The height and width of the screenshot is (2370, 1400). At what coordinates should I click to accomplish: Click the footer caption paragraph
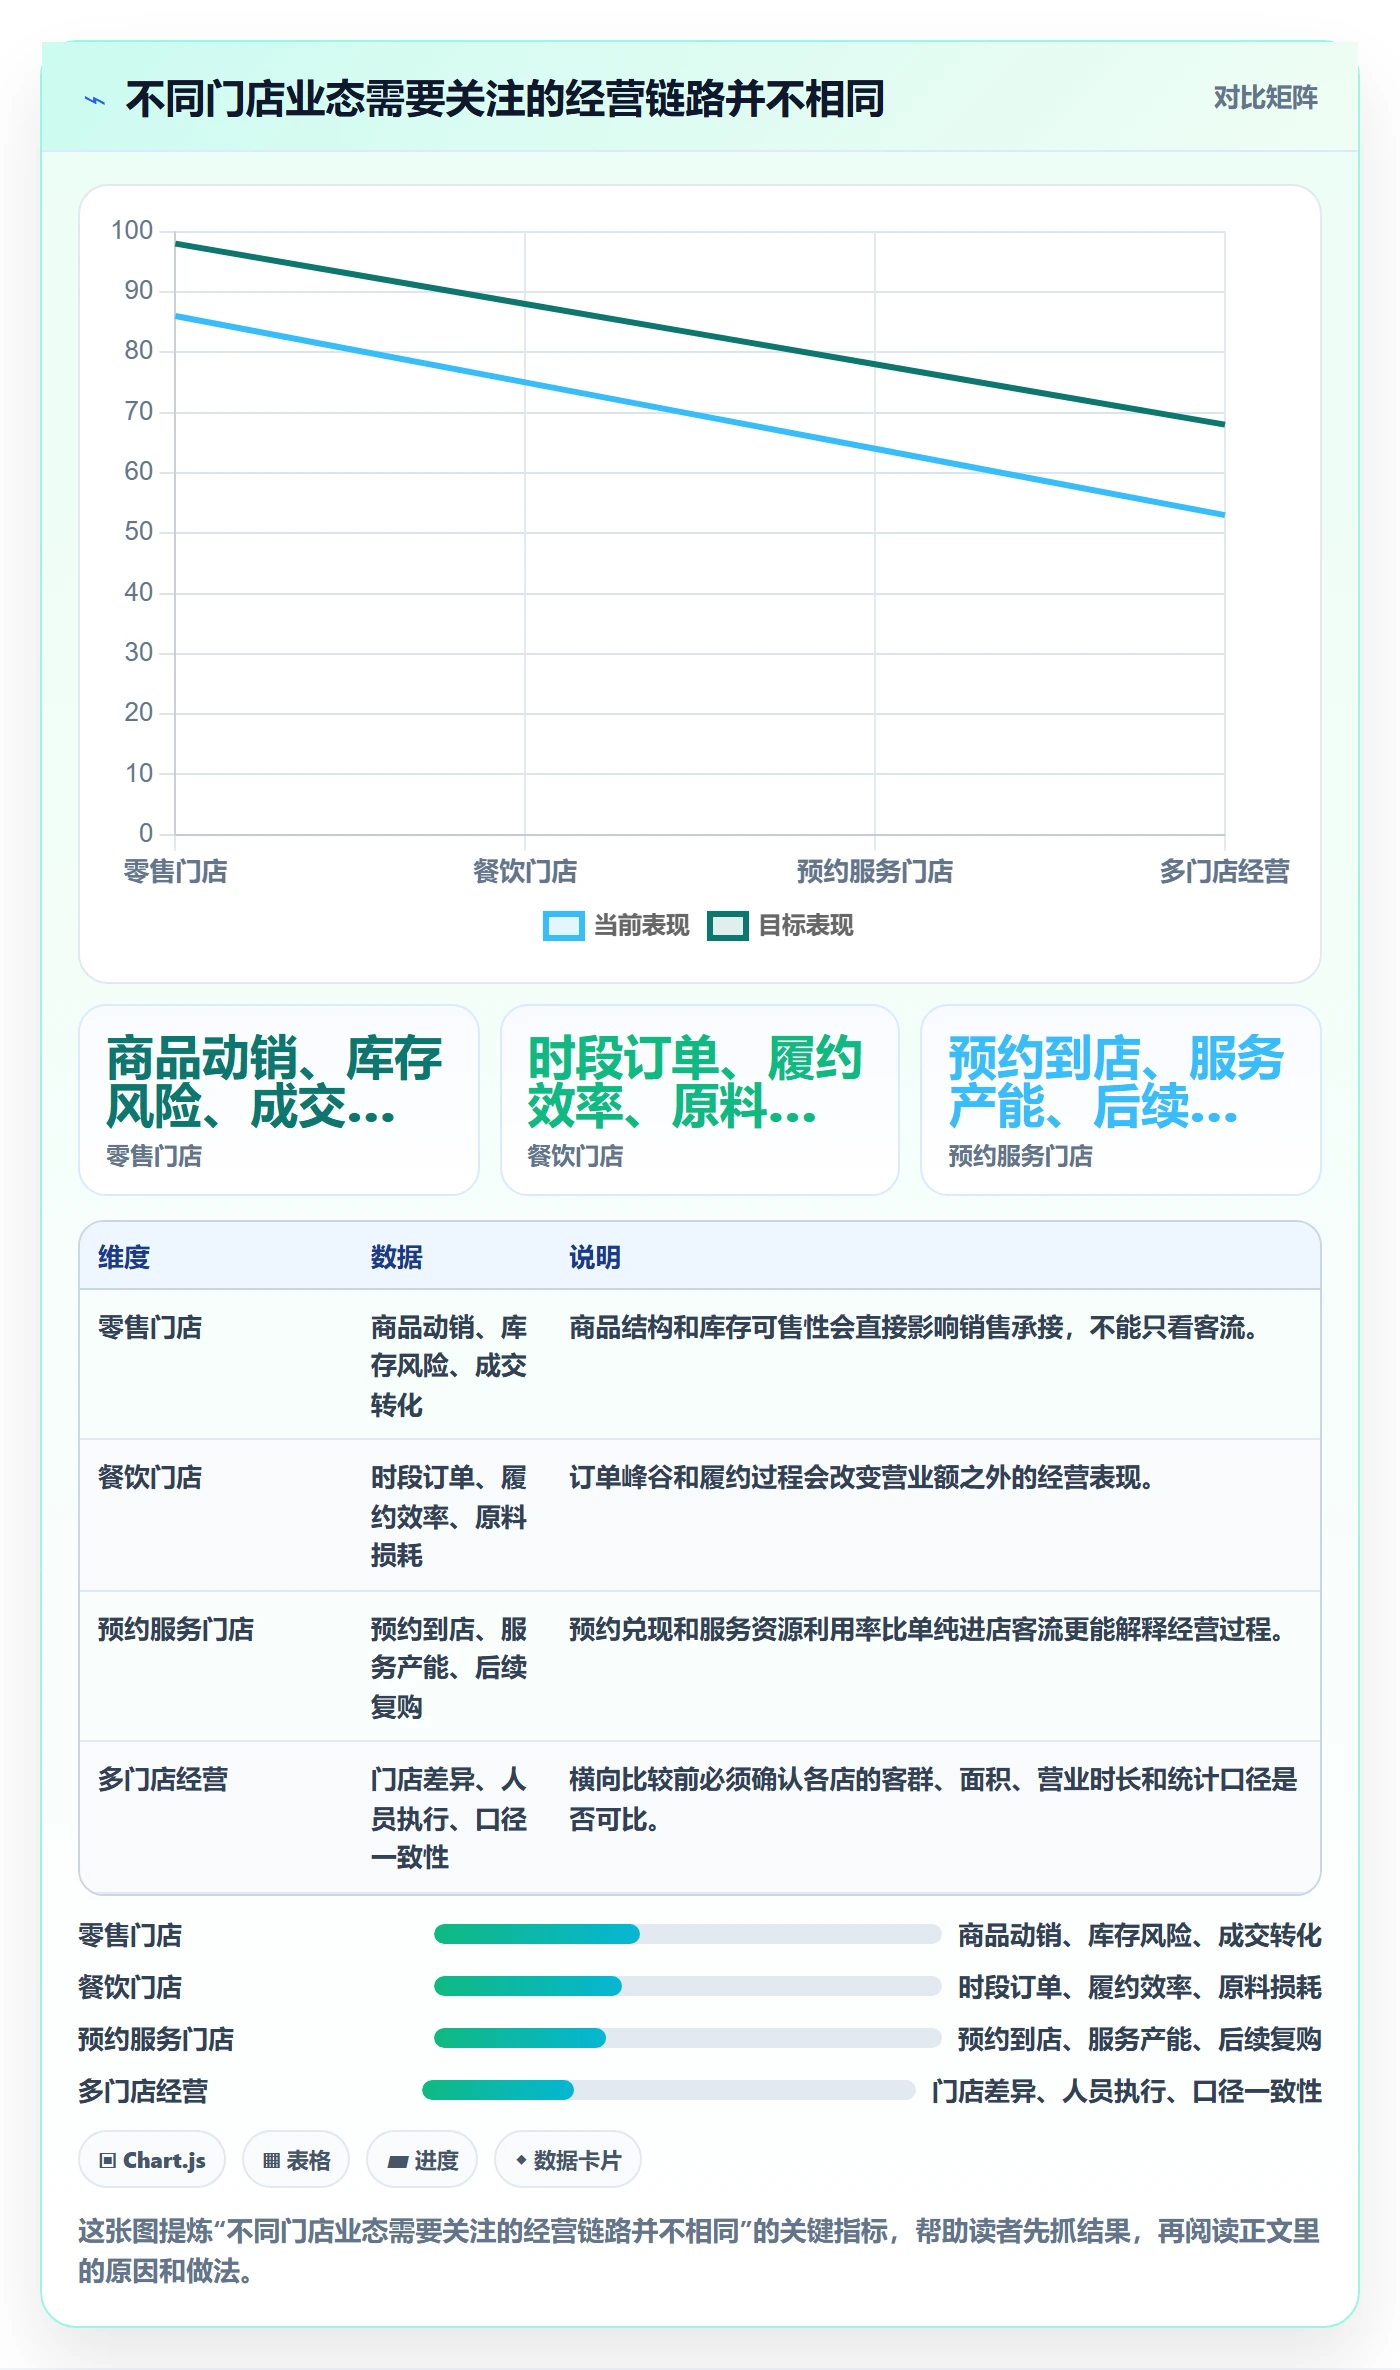click(x=699, y=2250)
